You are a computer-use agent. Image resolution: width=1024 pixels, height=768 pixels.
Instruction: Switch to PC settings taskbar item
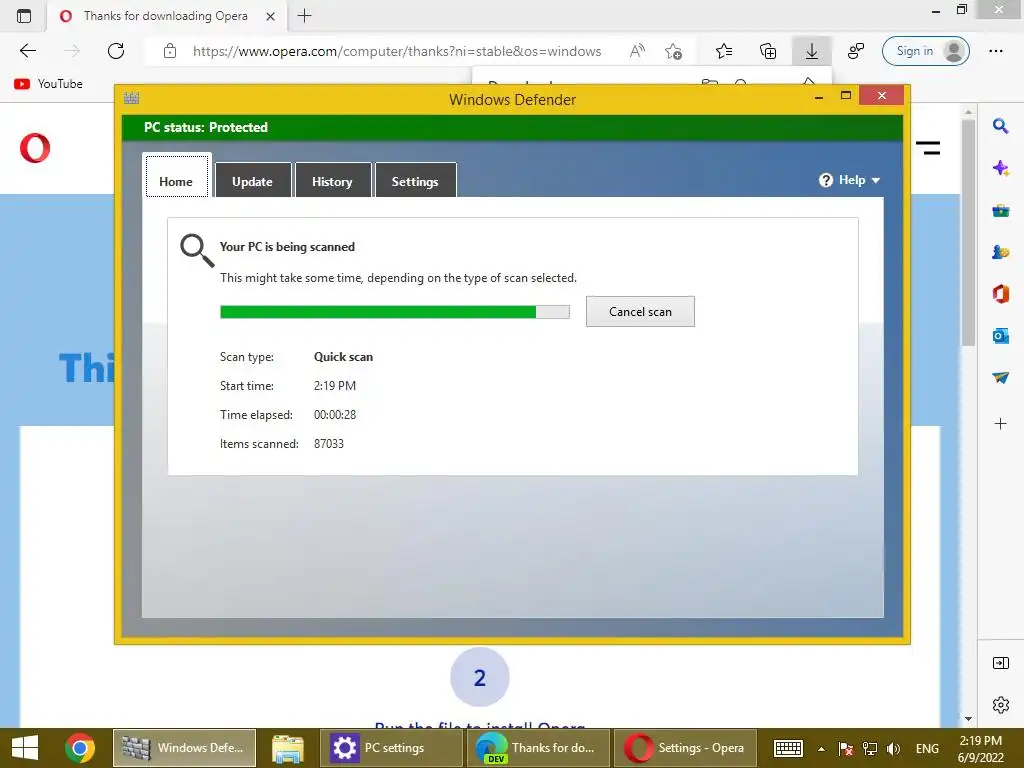click(391, 748)
